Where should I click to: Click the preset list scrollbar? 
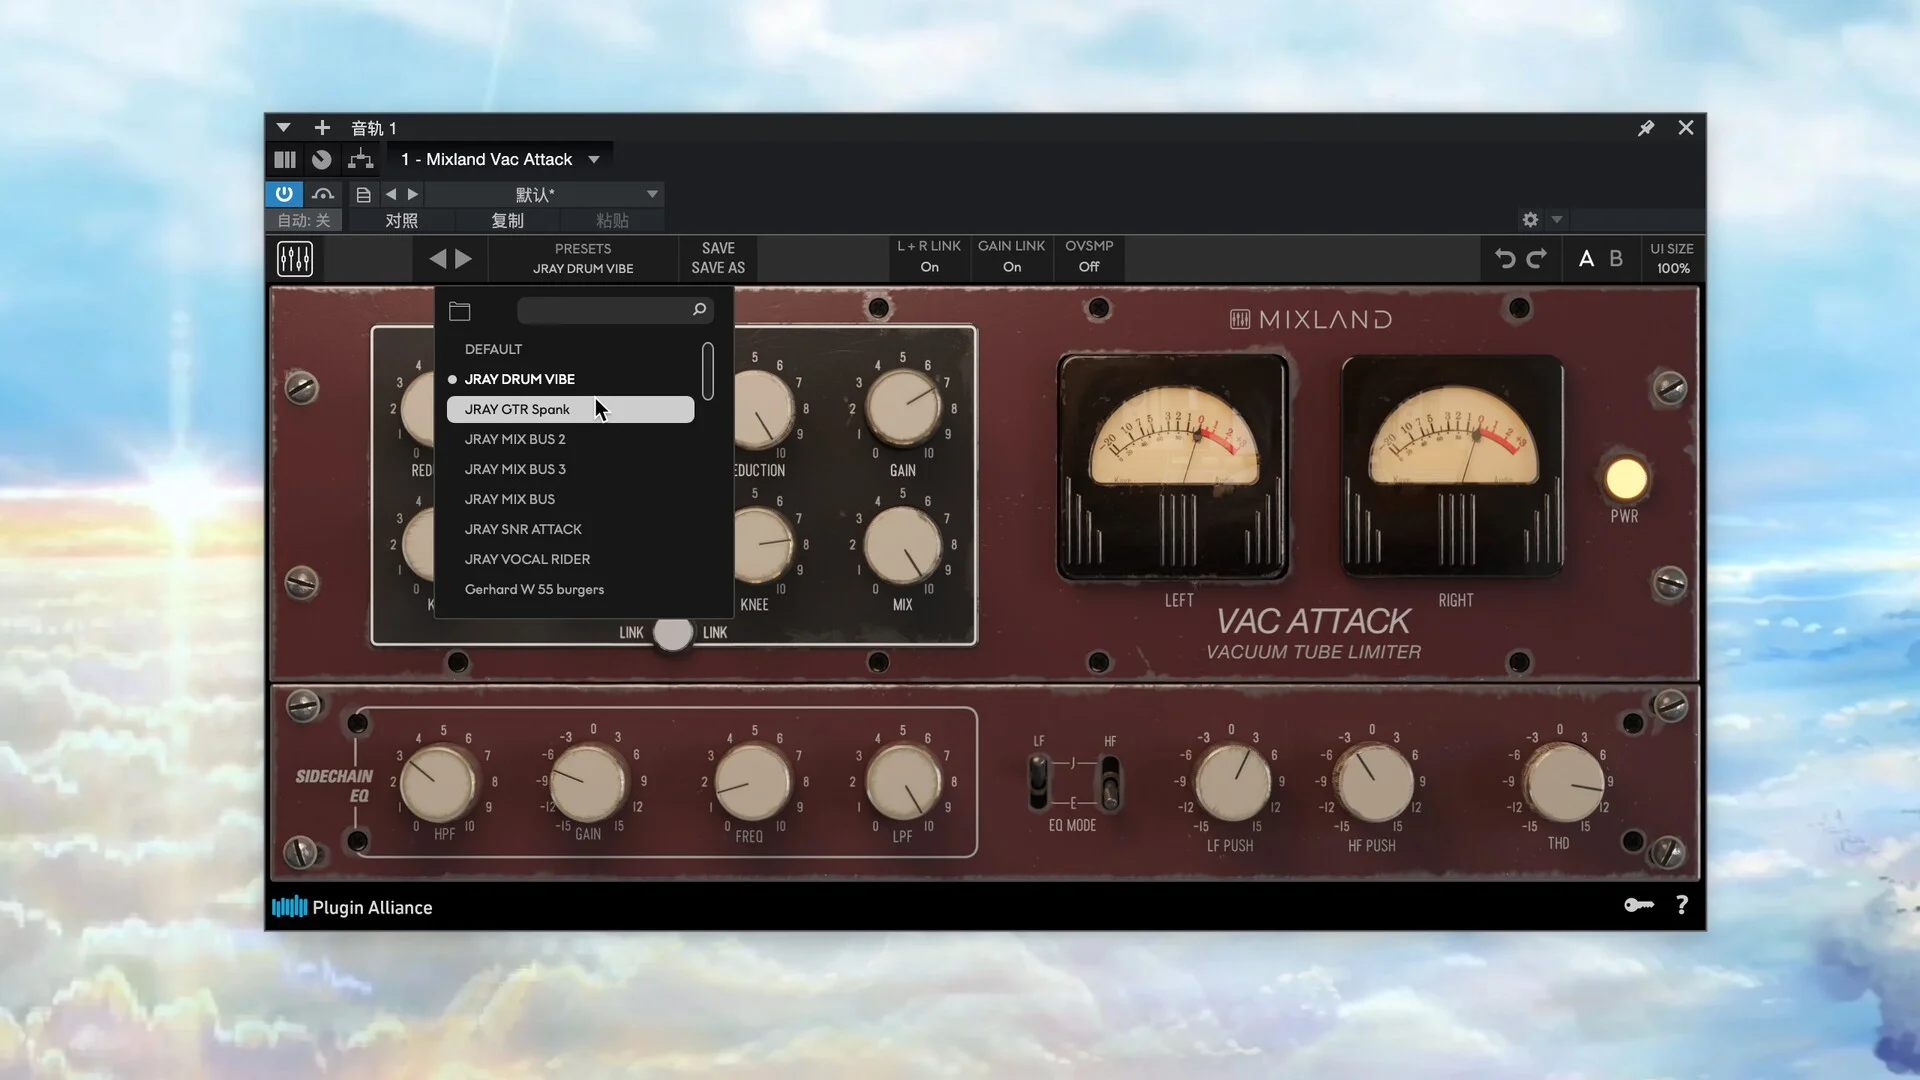pyautogui.click(x=708, y=371)
